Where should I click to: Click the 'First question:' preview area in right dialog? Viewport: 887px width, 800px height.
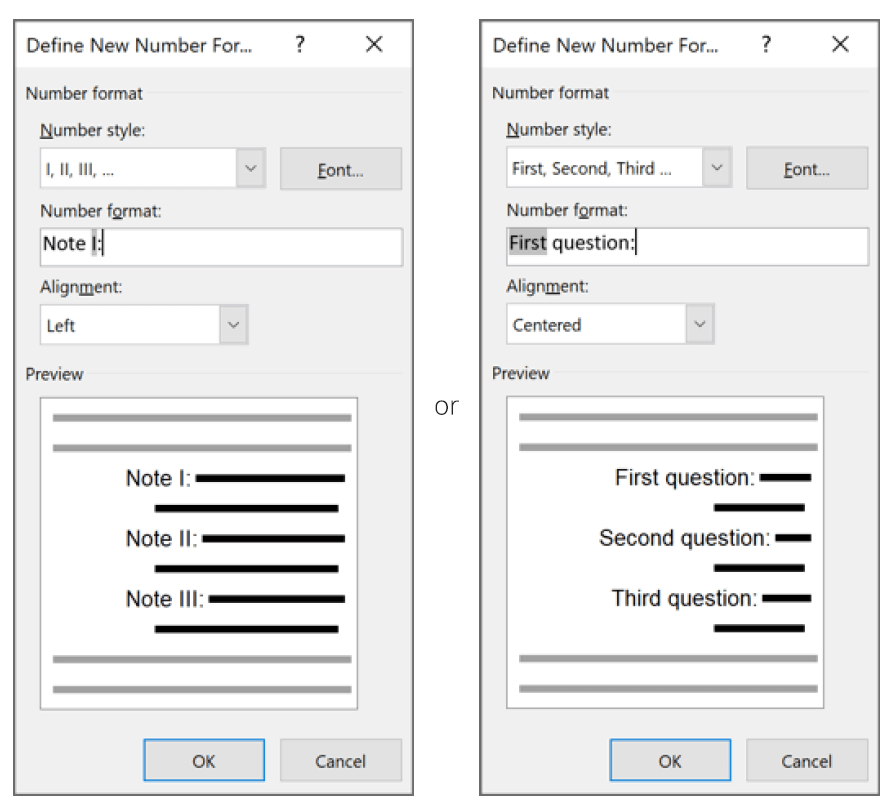pyautogui.click(x=665, y=552)
